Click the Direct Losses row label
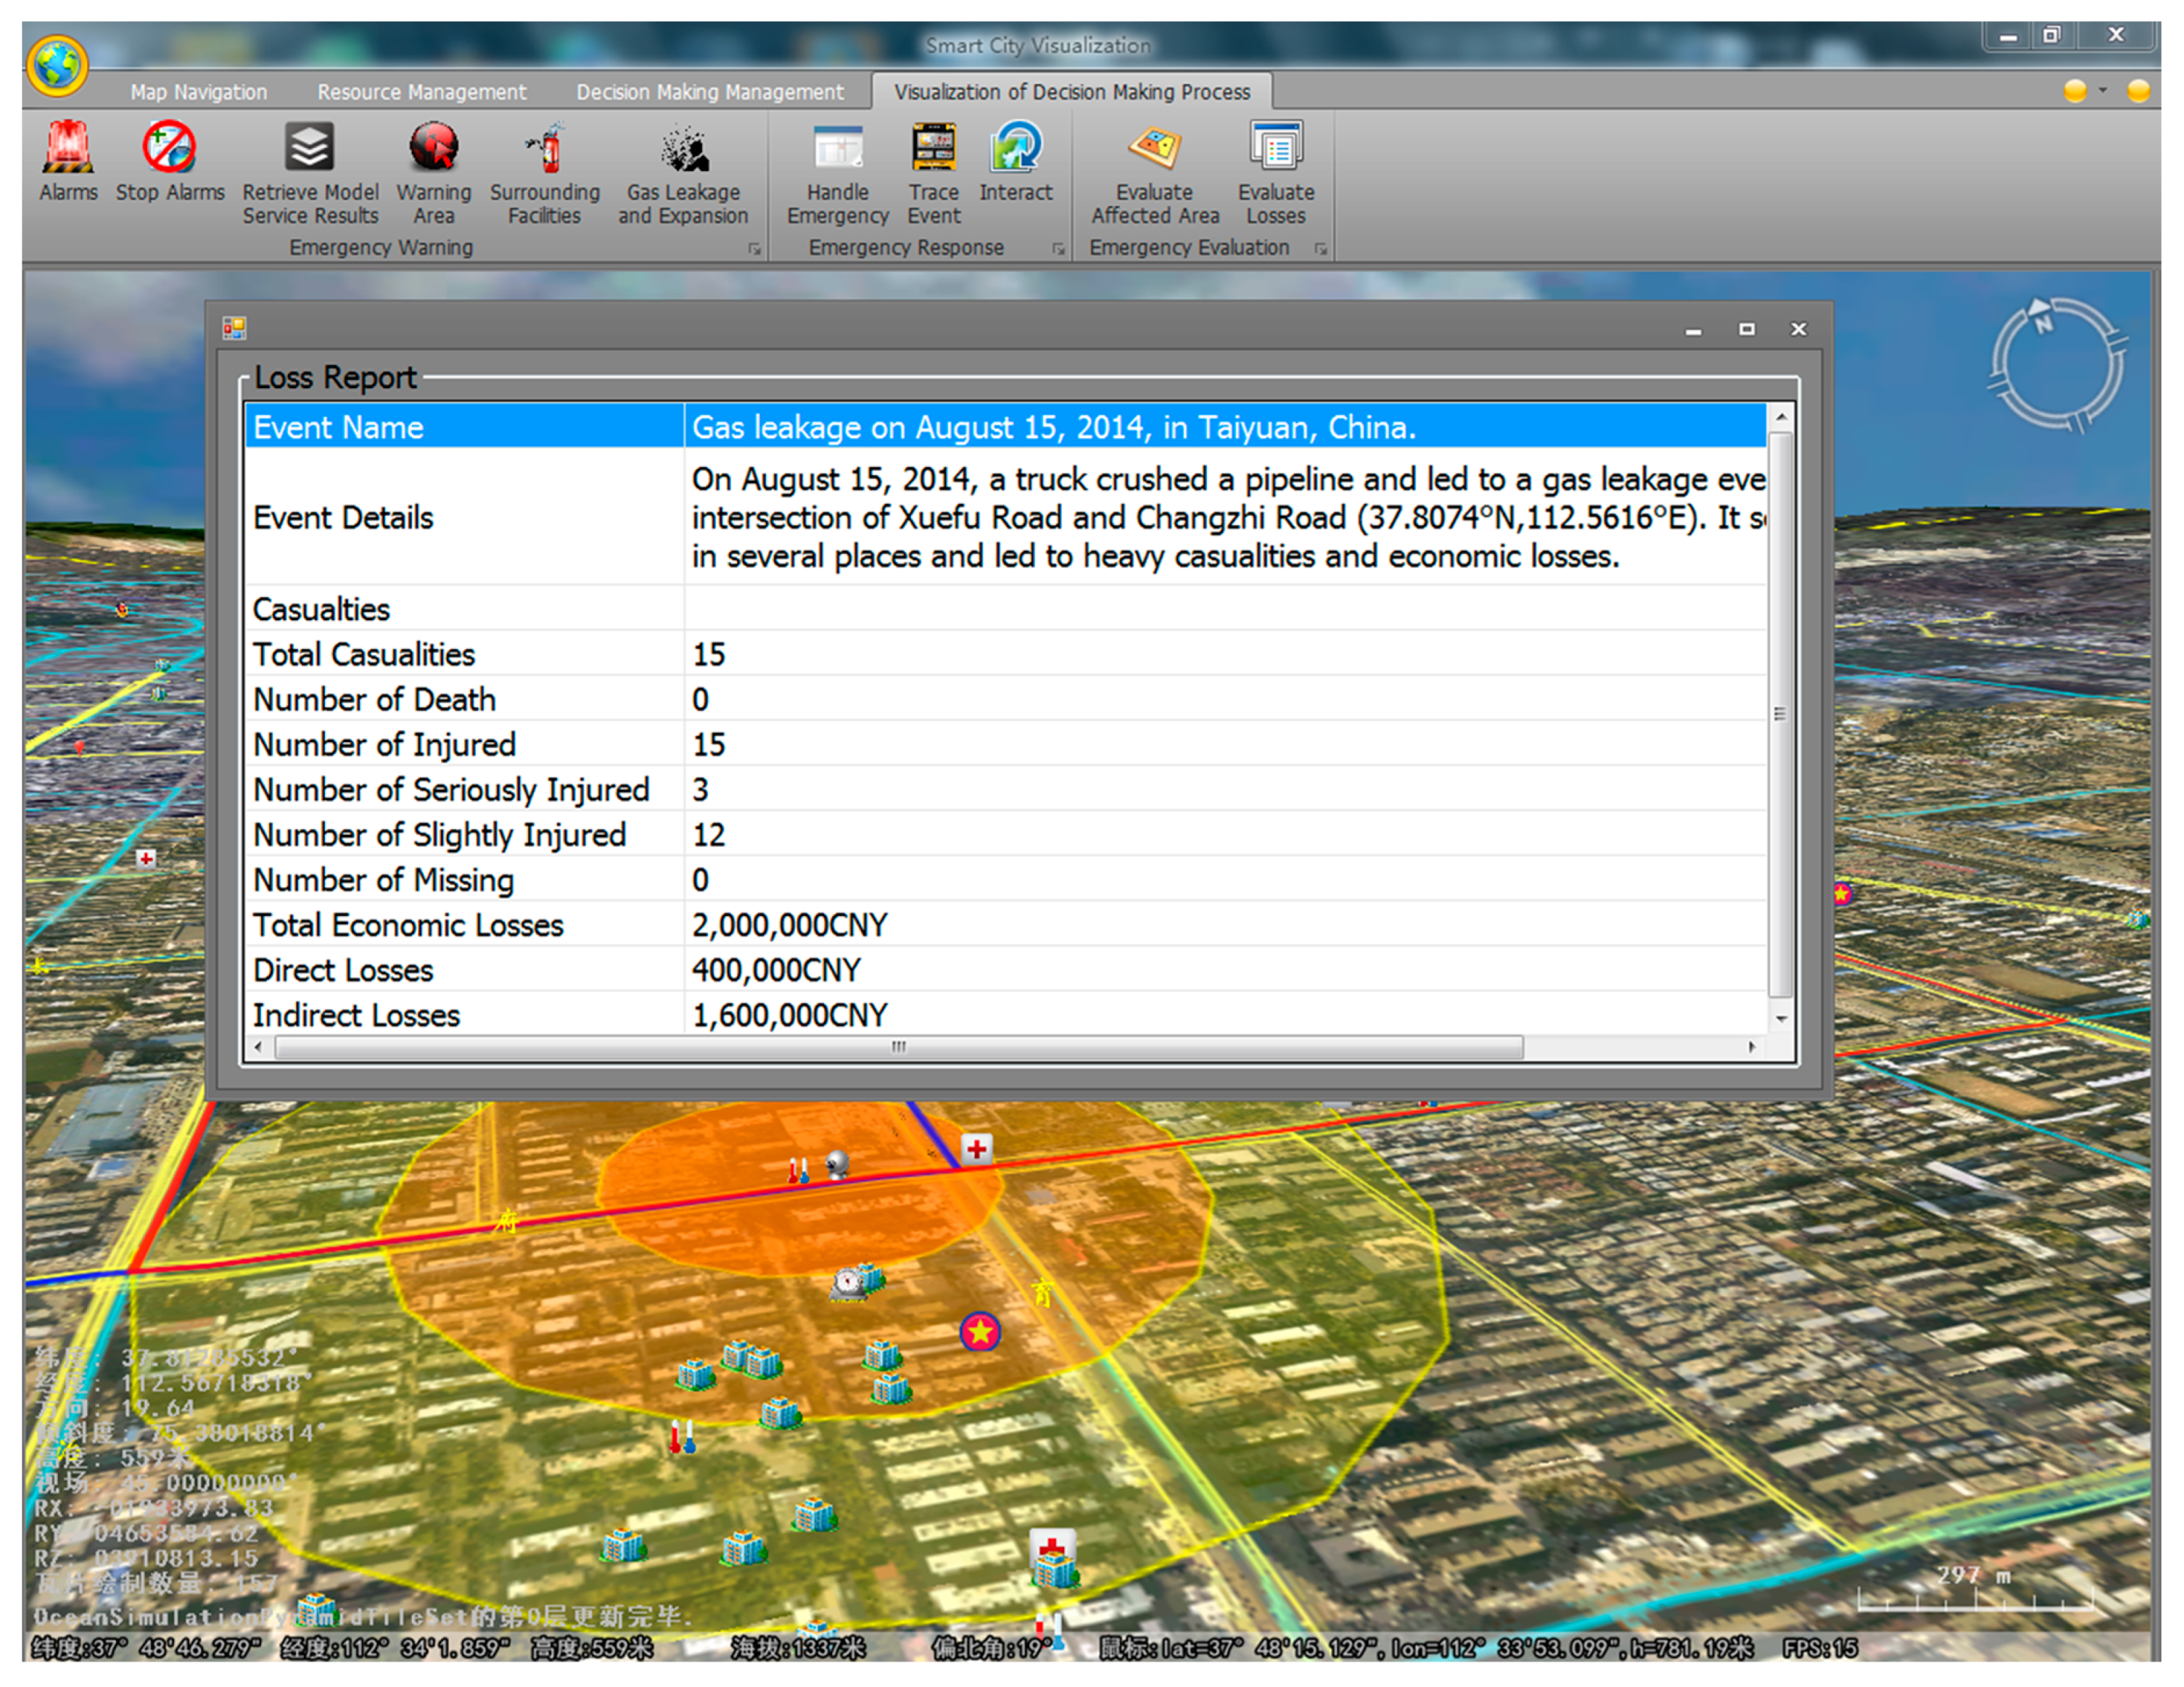Viewport: 2184px width, 1687px height. [343, 970]
